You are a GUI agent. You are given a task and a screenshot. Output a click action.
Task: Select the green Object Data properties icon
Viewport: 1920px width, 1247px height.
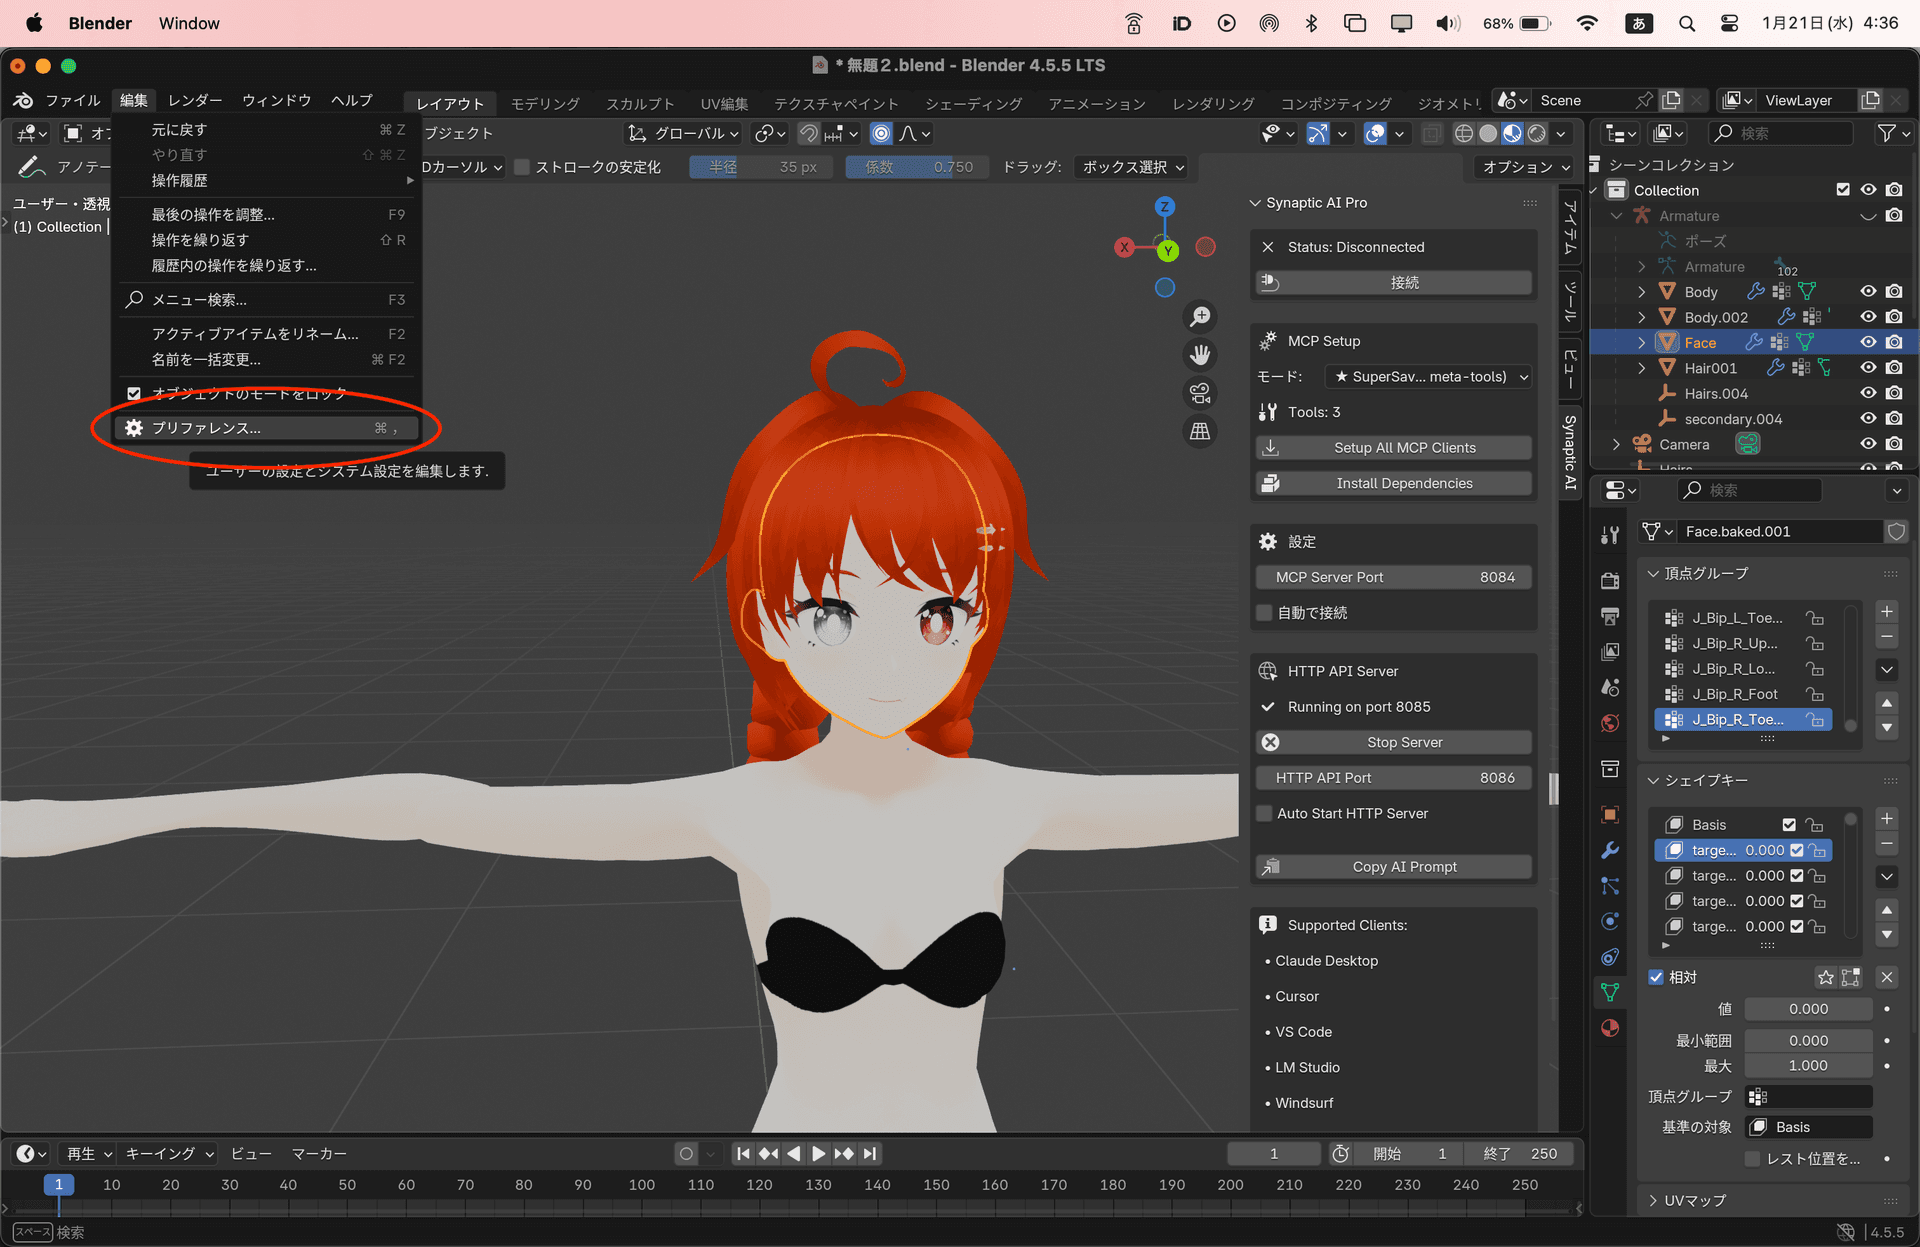[x=1610, y=992]
